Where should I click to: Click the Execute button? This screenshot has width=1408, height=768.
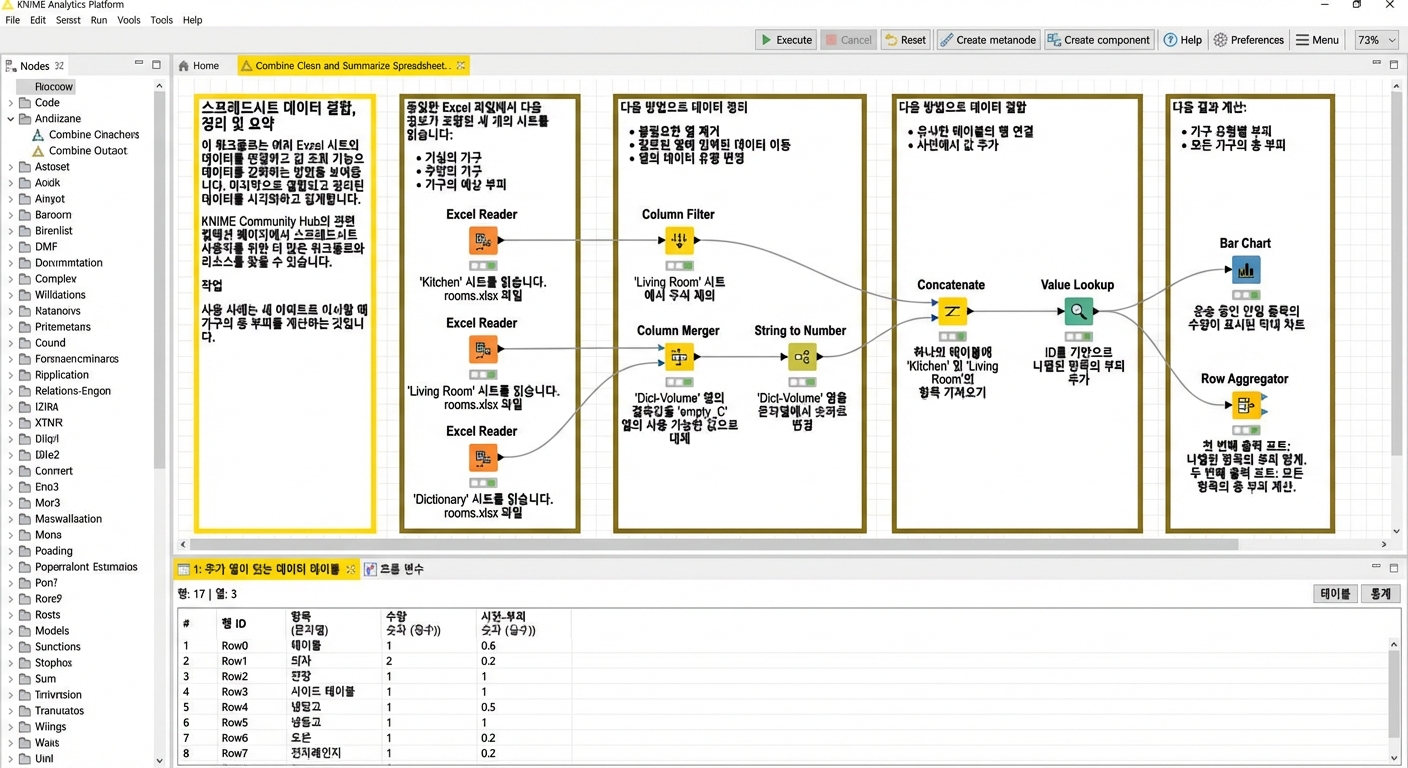click(786, 40)
